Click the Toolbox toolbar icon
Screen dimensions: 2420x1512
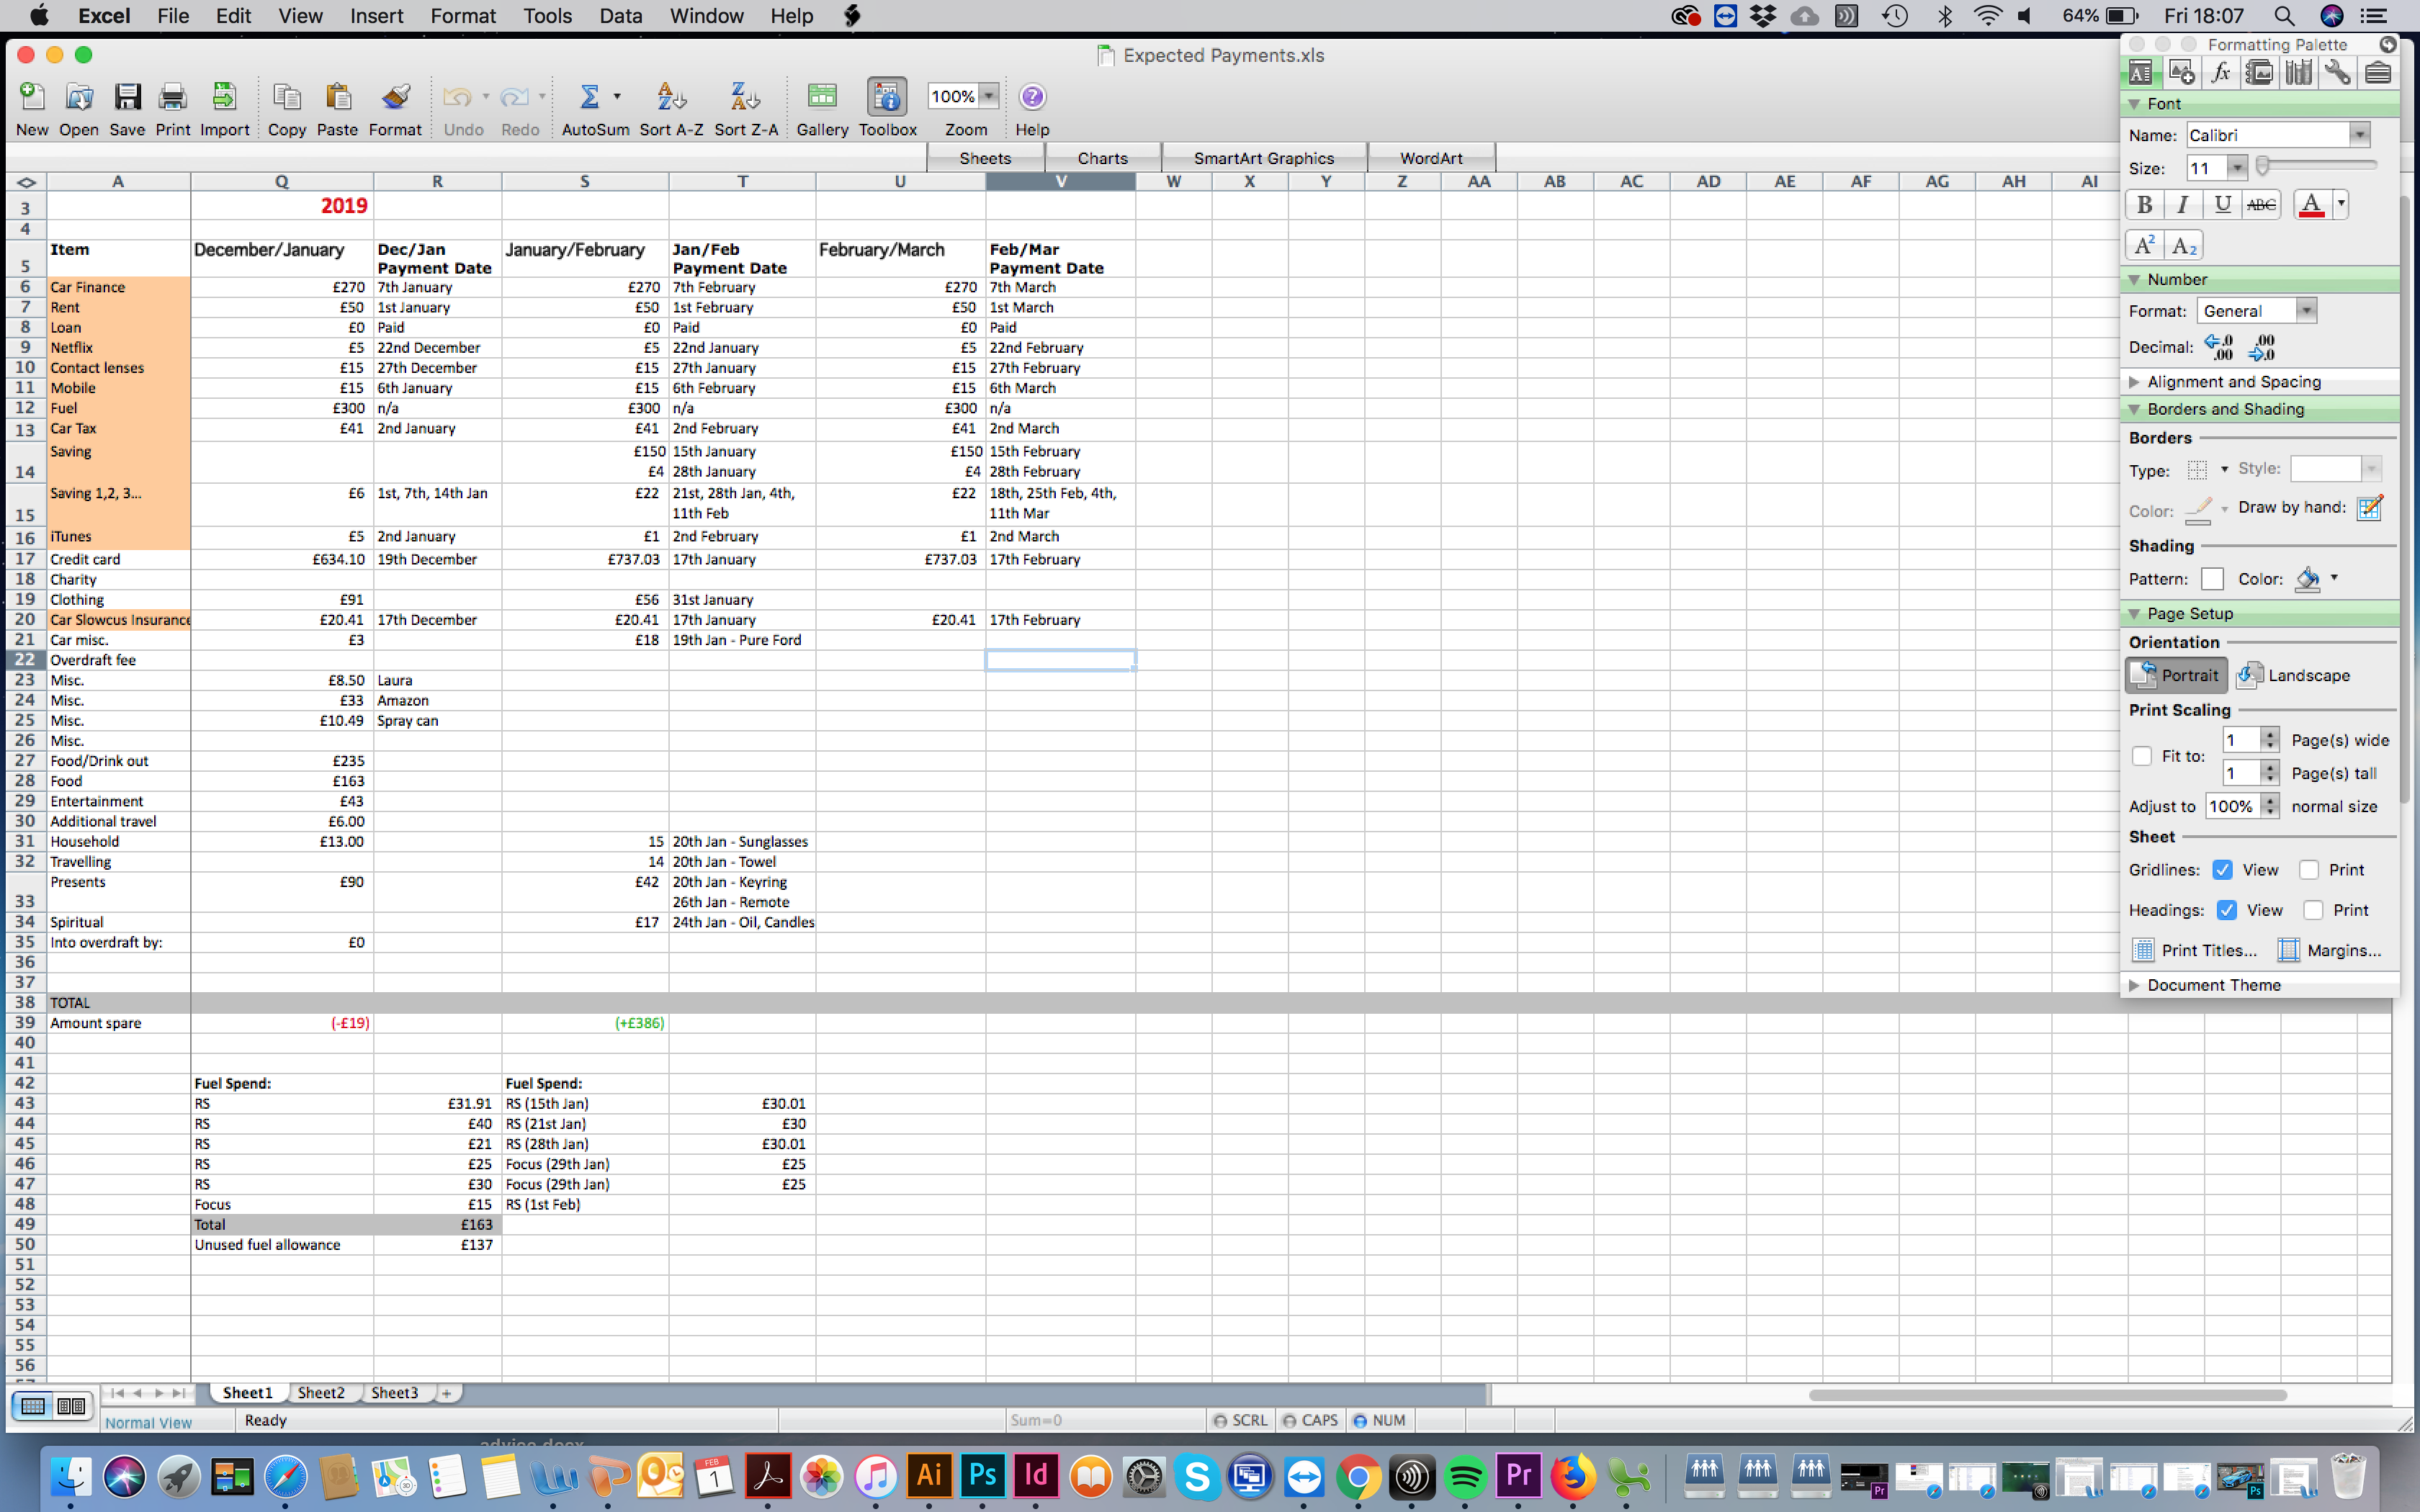tap(887, 97)
